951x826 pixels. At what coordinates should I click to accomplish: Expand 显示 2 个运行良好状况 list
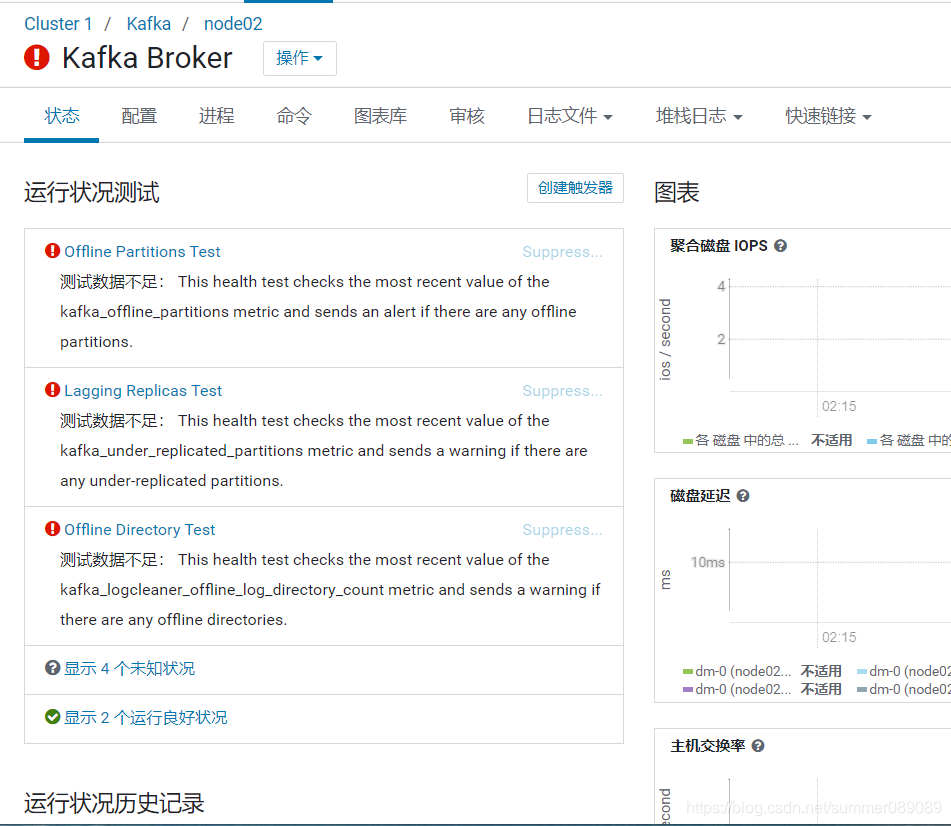point(146,717)
